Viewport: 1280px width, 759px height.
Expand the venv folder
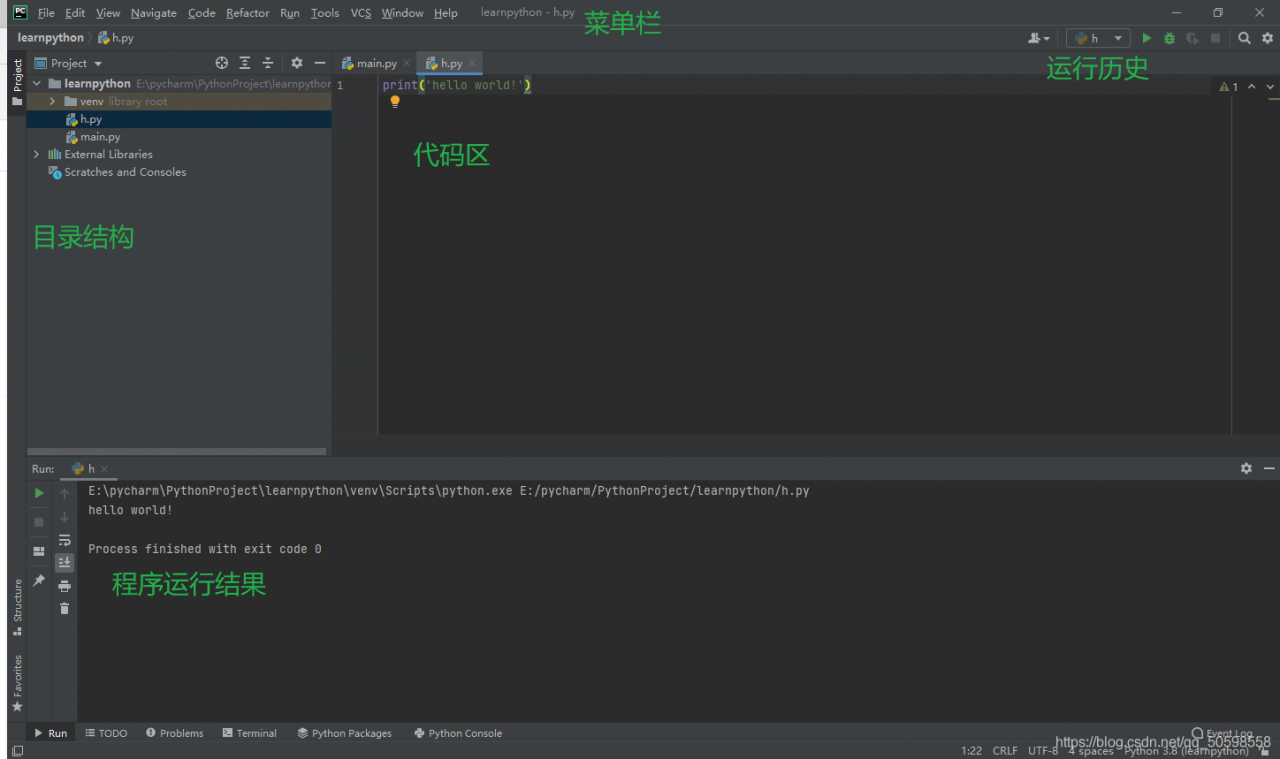click(x=52, y=102)
